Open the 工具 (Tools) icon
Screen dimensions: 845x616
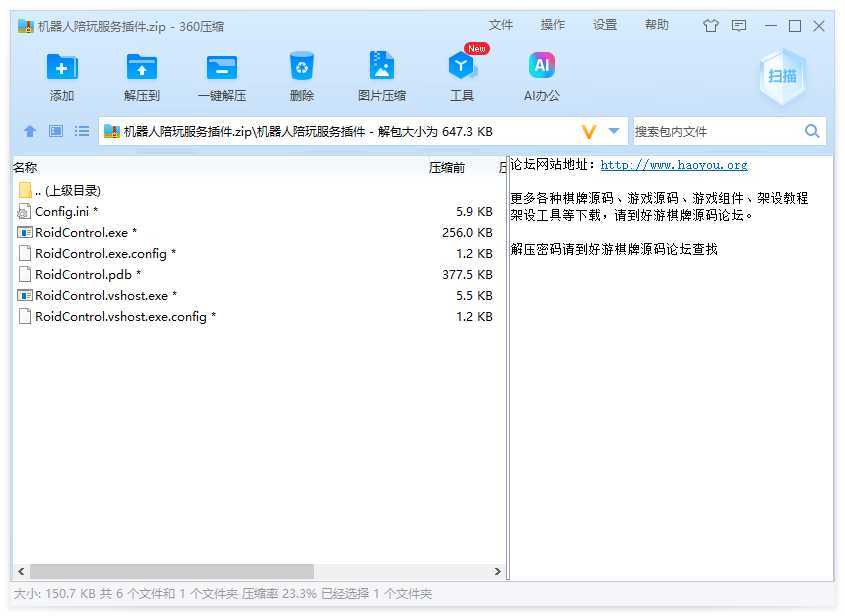461,68
